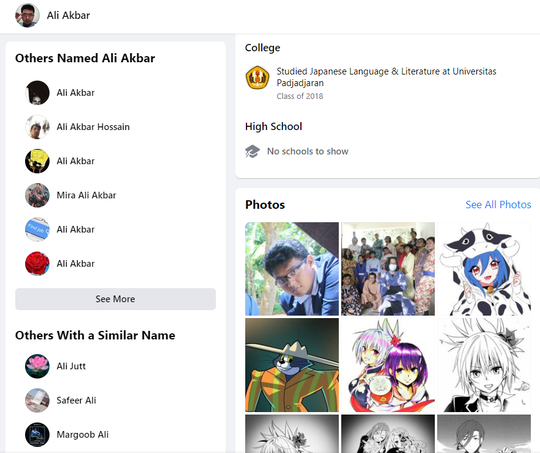View the purple-haired anime duo artwork

coord(388,365)
